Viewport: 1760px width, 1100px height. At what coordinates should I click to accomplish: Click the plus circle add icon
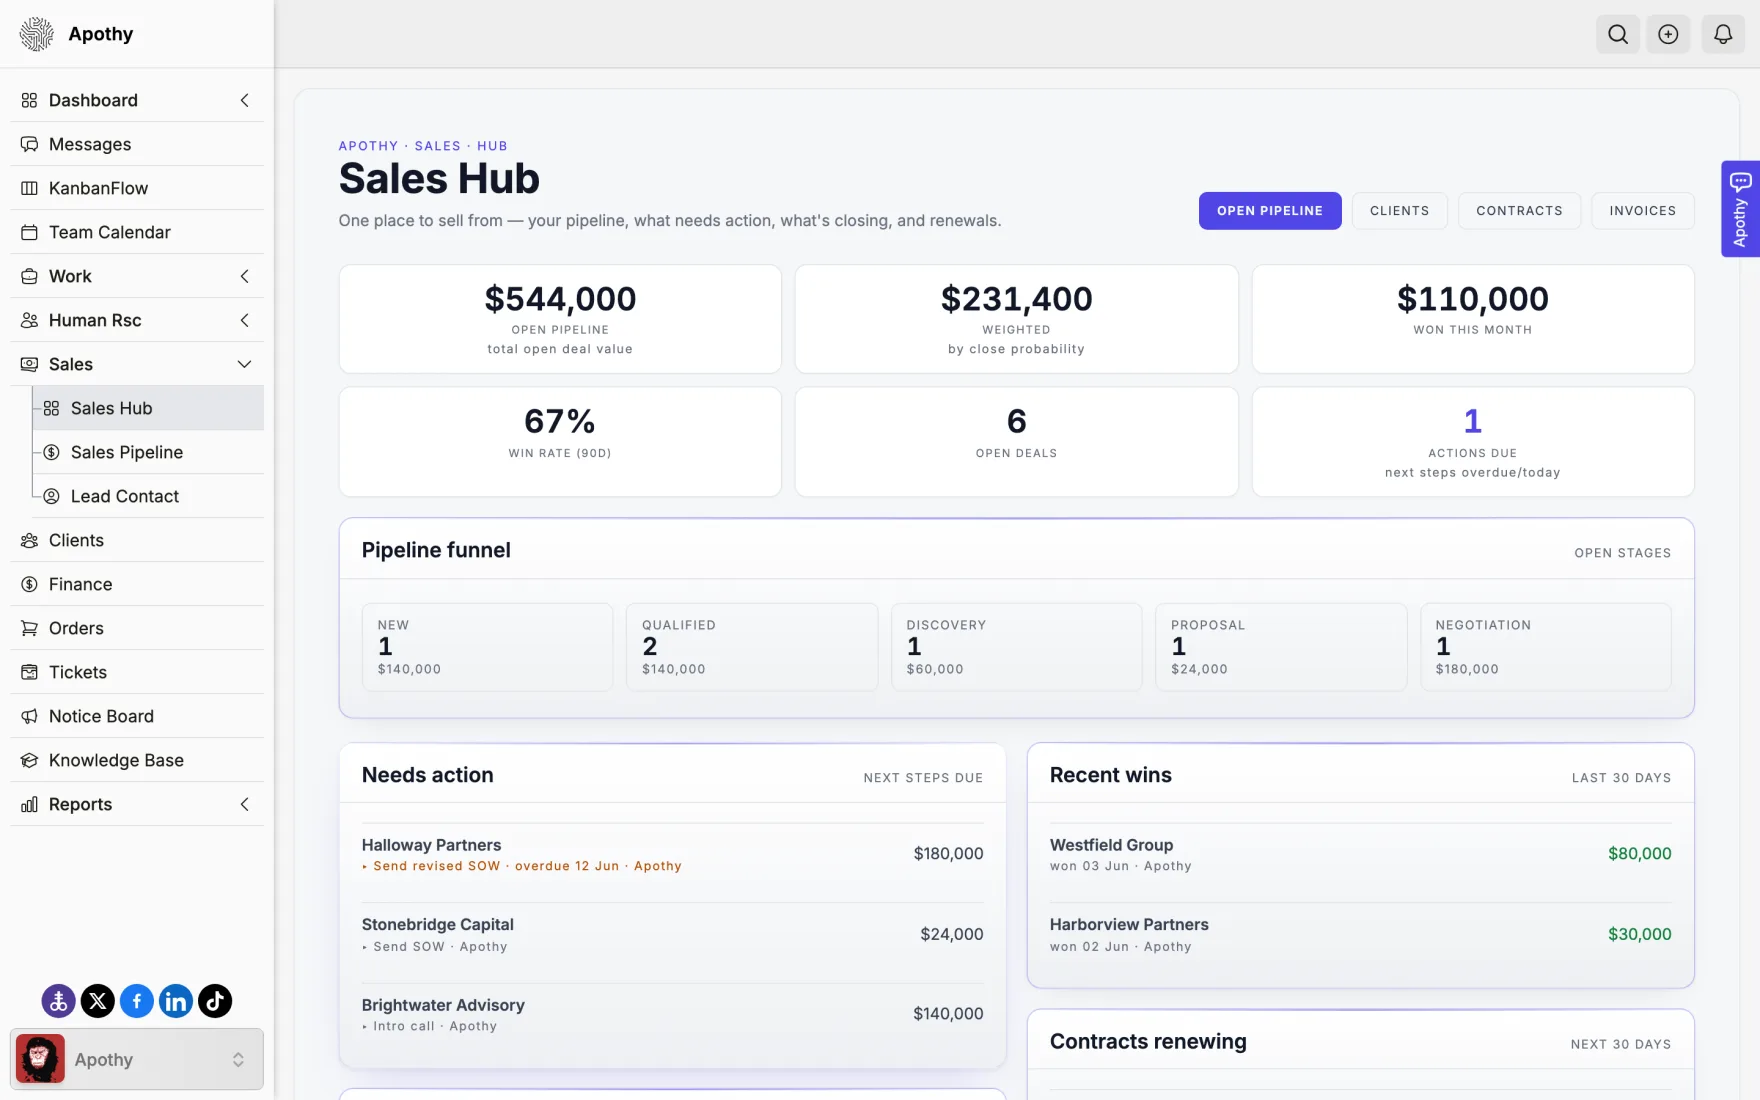[x=1668, y=34]
